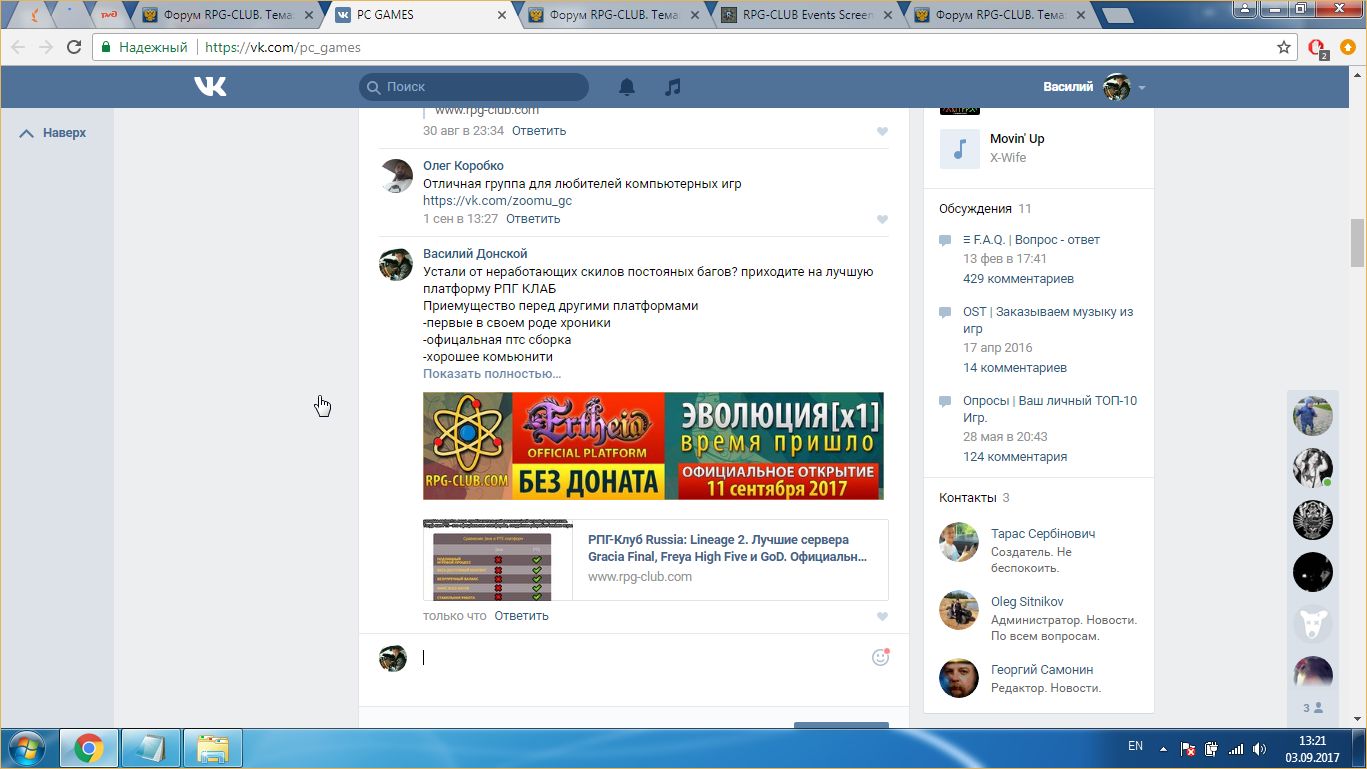
Task: Open the RPG-CLUB Эволюция banner image
Action: 653,446
